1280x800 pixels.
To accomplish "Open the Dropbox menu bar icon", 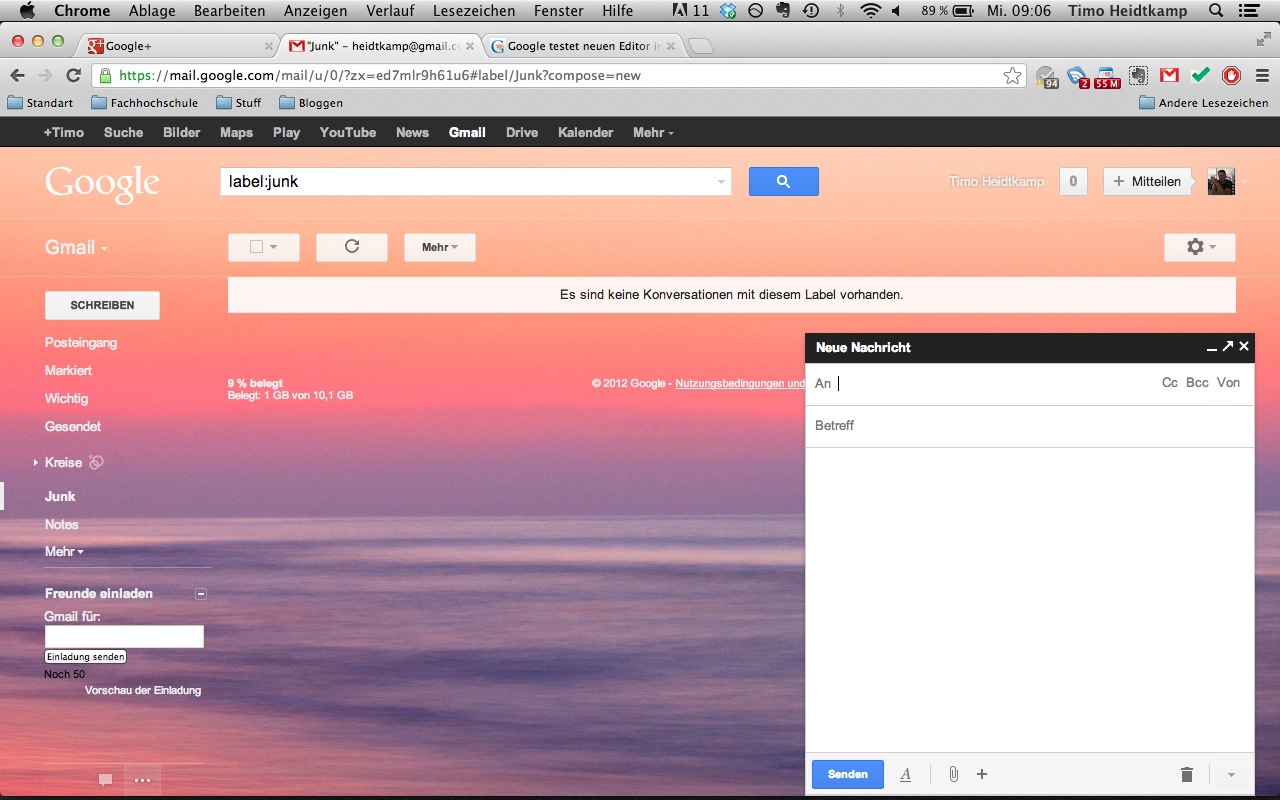I will tap(728, 11).
